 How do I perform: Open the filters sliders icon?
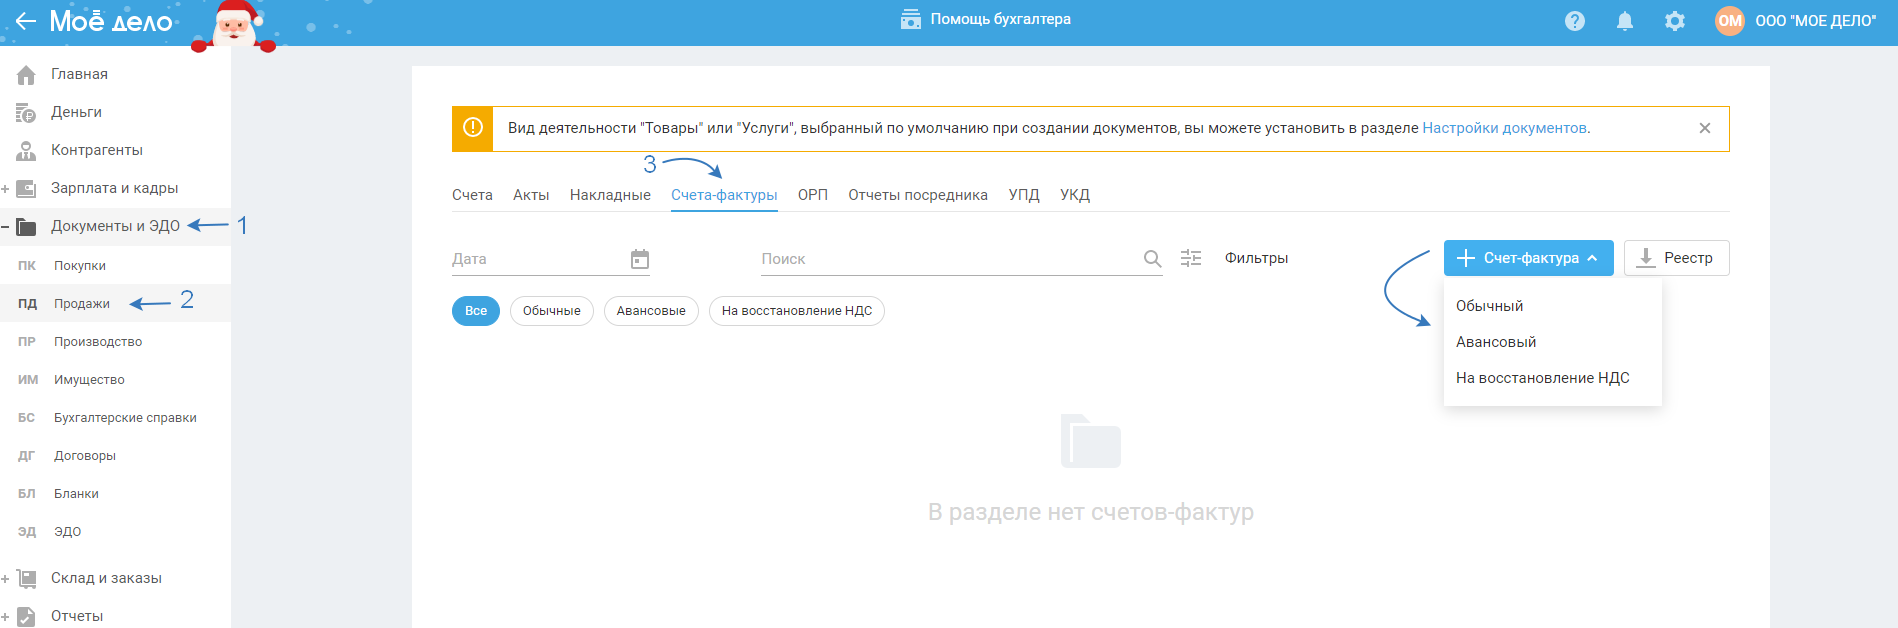1191,258
